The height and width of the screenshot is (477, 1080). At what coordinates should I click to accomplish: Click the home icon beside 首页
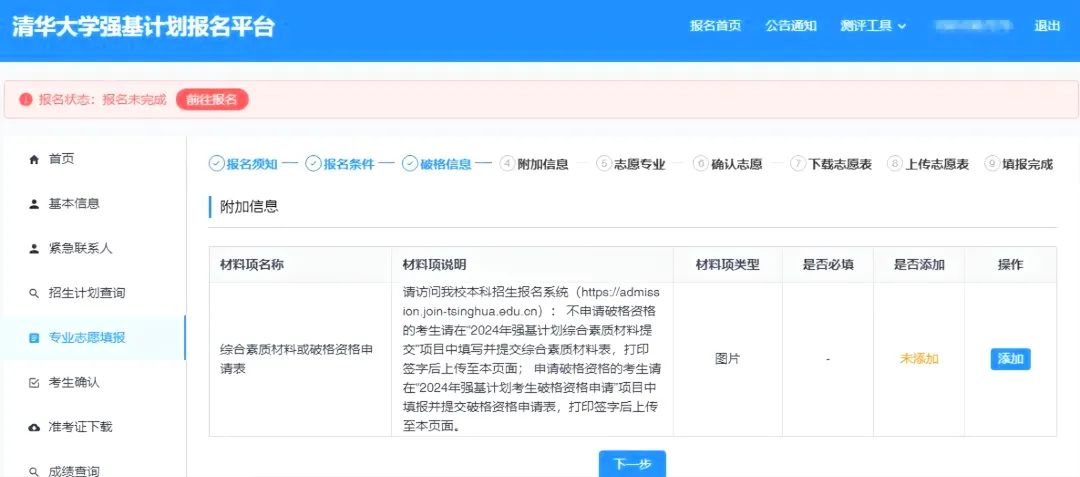click(34, 159)
